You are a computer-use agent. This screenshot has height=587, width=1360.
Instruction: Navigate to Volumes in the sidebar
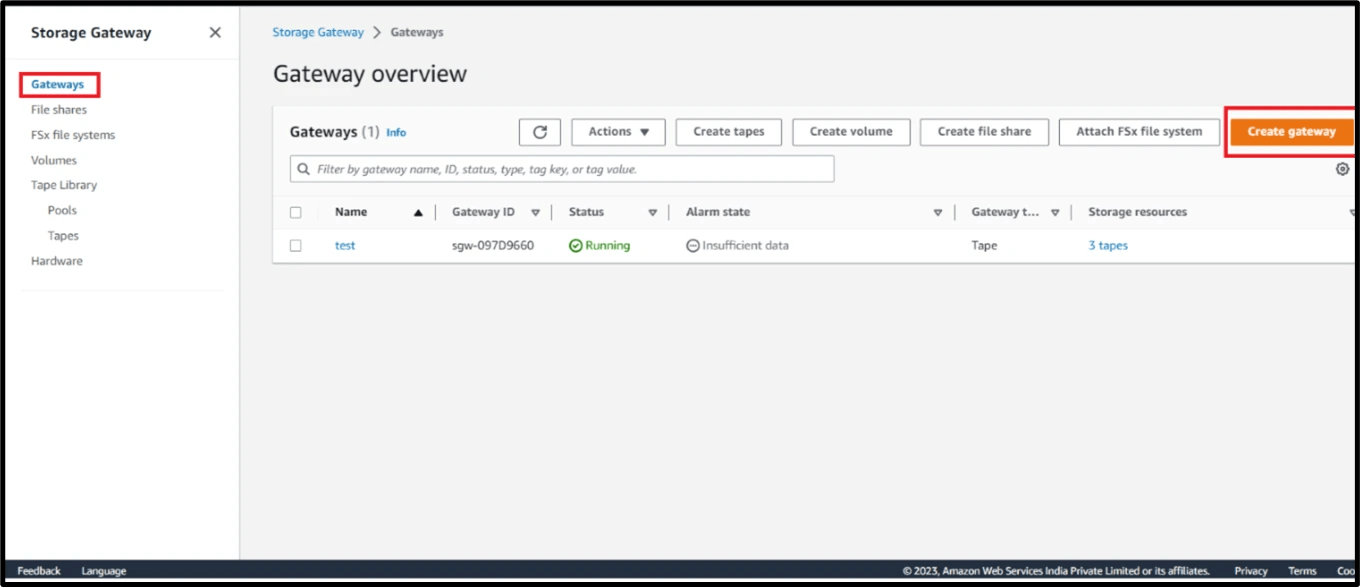pos(54,159)
